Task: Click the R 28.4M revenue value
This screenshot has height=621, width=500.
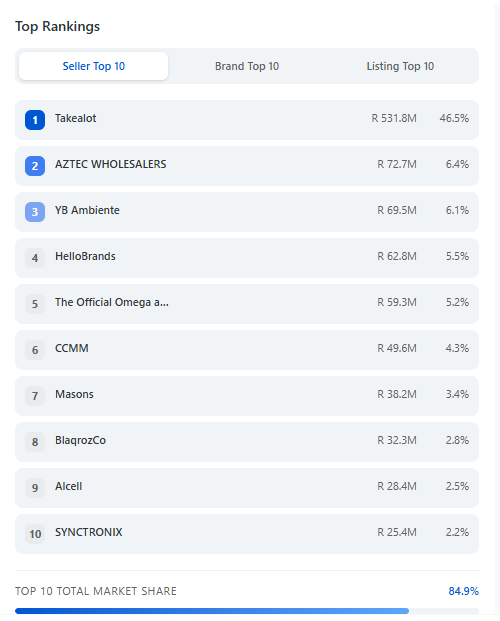Action: (x=397, y=486)
